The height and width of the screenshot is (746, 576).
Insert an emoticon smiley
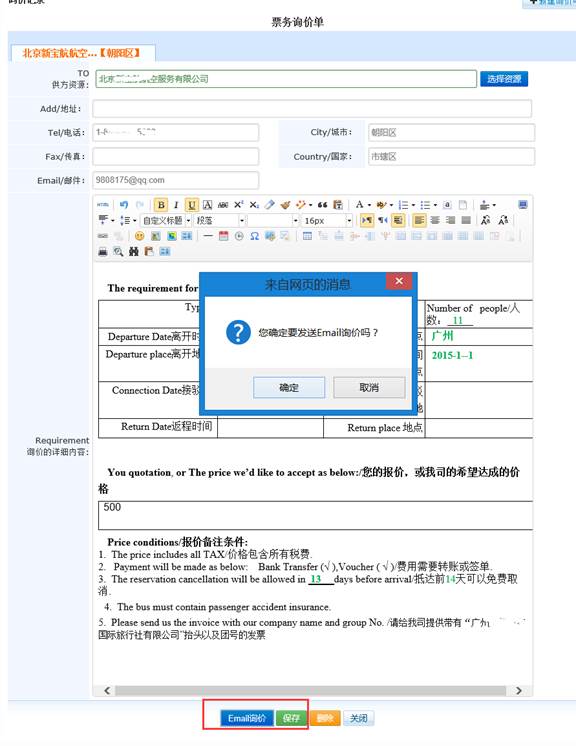click(139, 236)
